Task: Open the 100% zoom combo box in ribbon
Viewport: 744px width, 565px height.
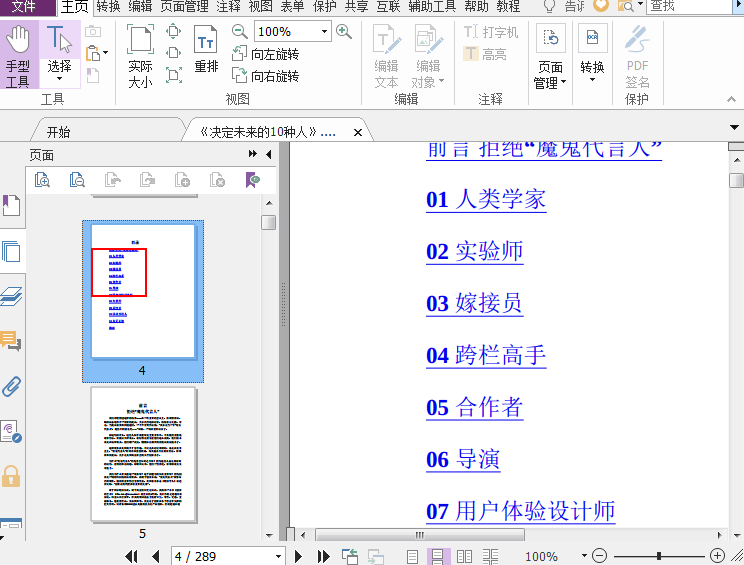Action: (325, 32)
